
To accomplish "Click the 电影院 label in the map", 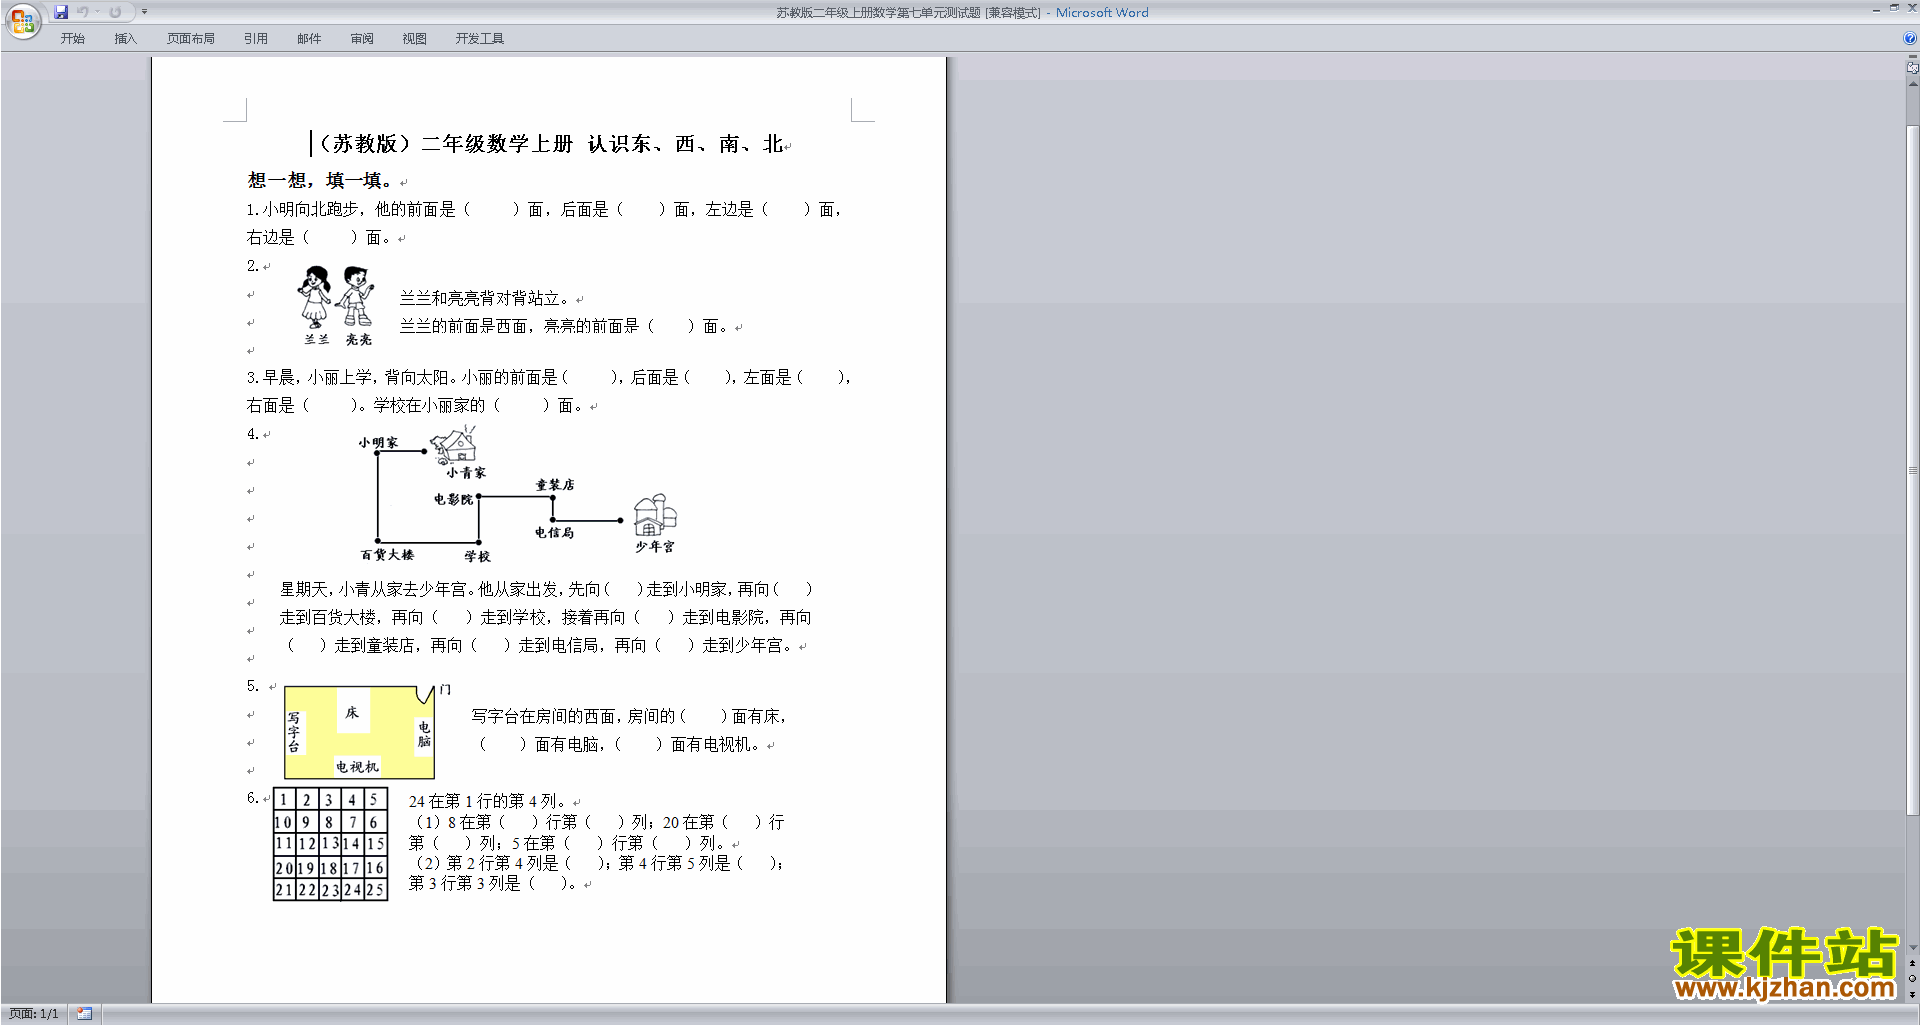I will point(453,499).
